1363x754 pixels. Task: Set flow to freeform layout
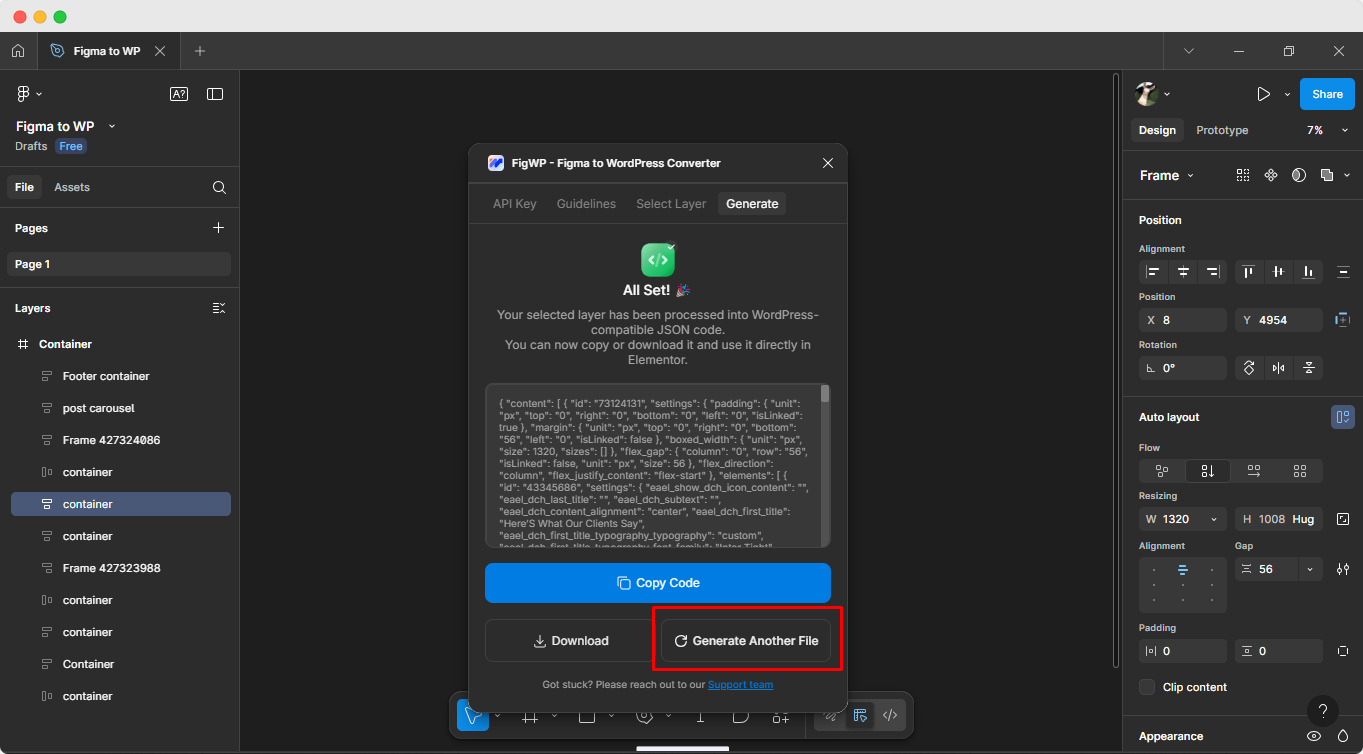coord(1162,471)
